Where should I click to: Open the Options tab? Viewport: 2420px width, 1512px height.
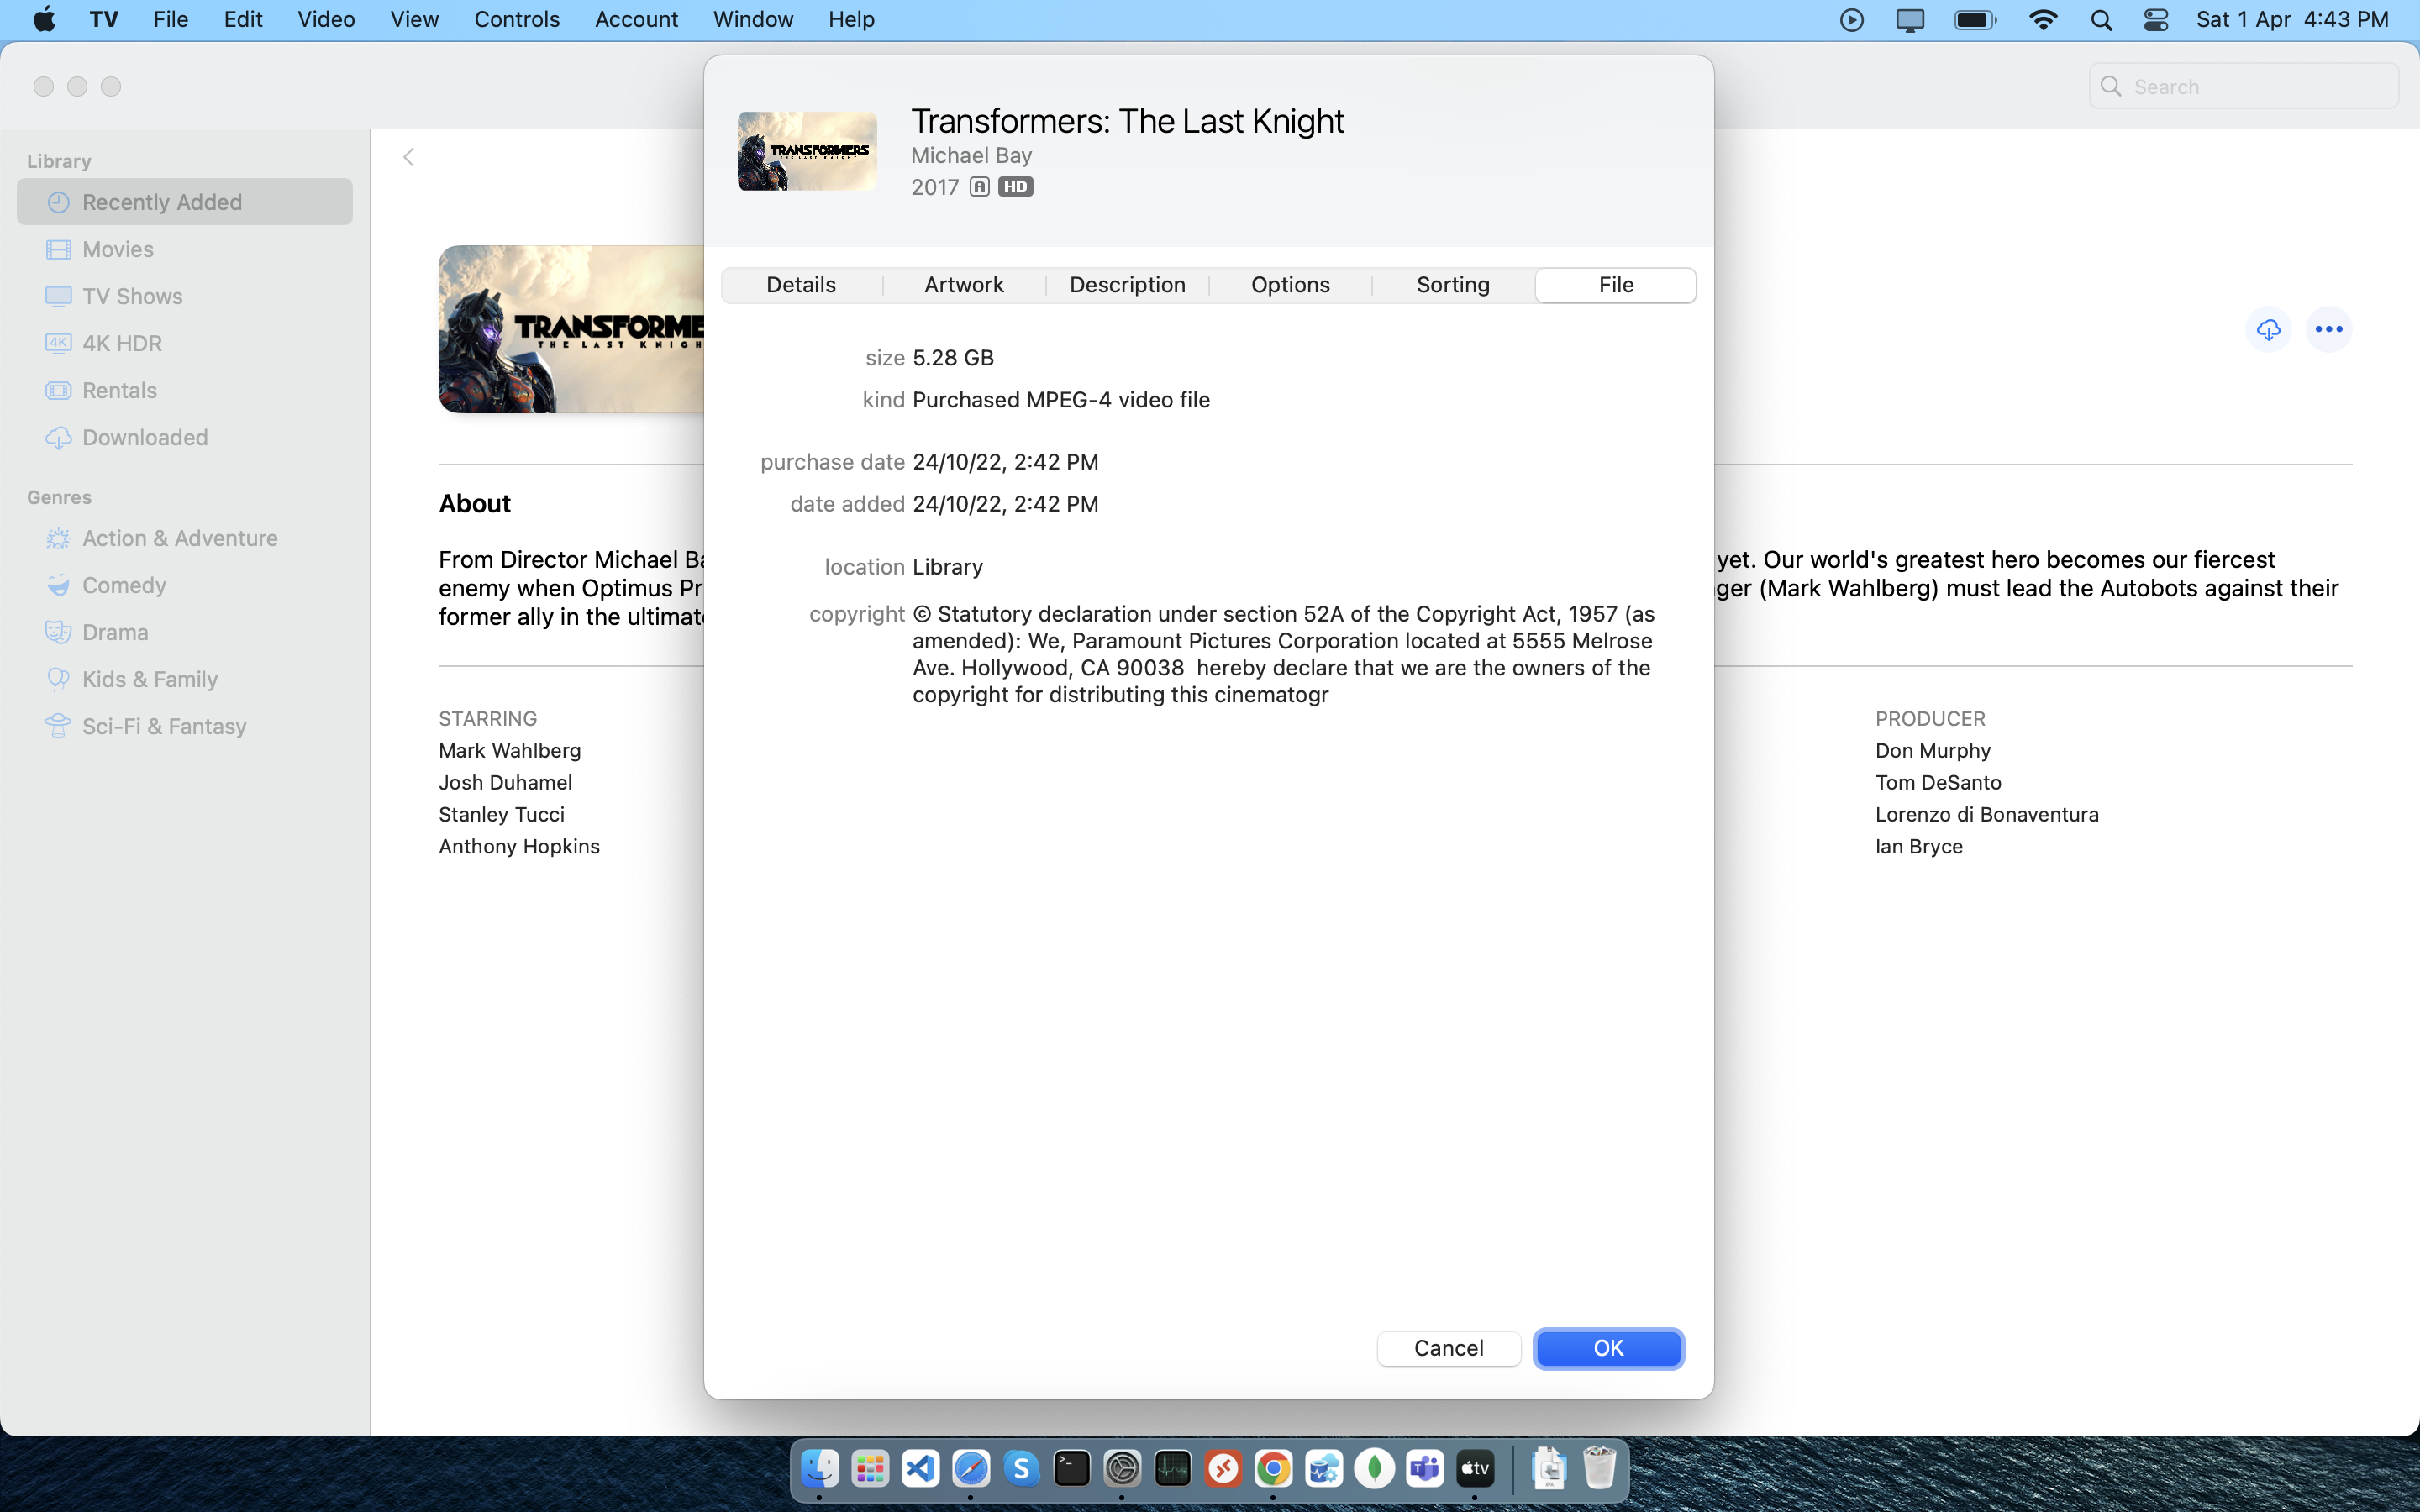1290,285
